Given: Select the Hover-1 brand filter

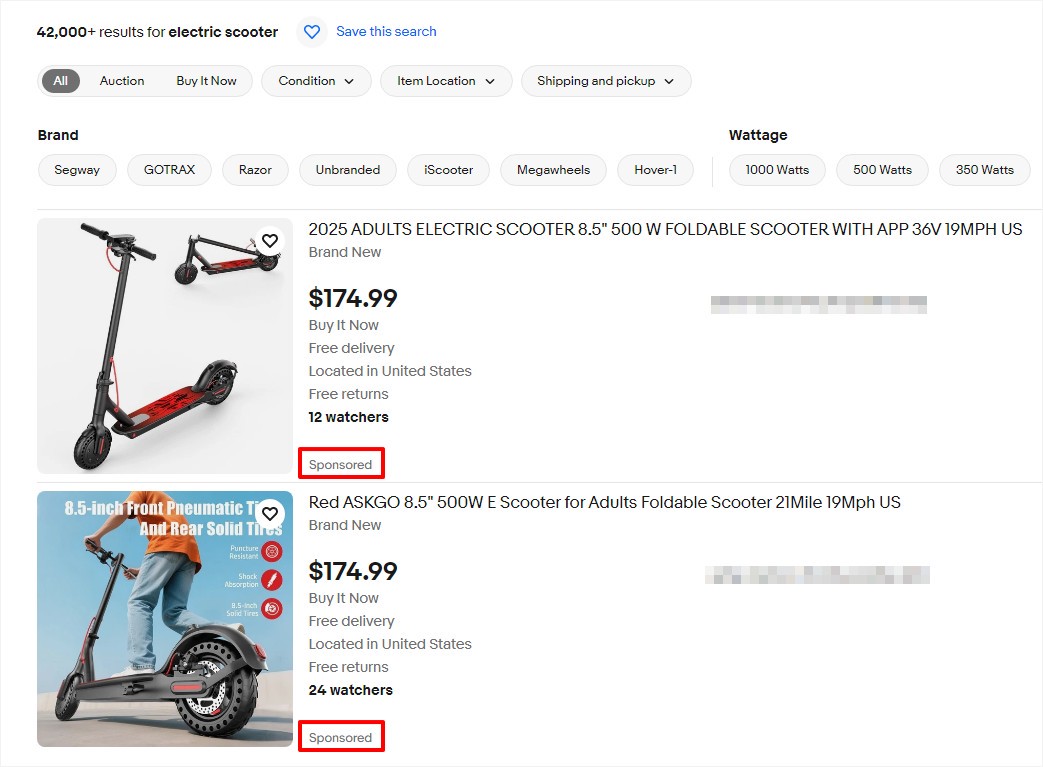Looking at the screenshot, I should [x=655, y=170].
